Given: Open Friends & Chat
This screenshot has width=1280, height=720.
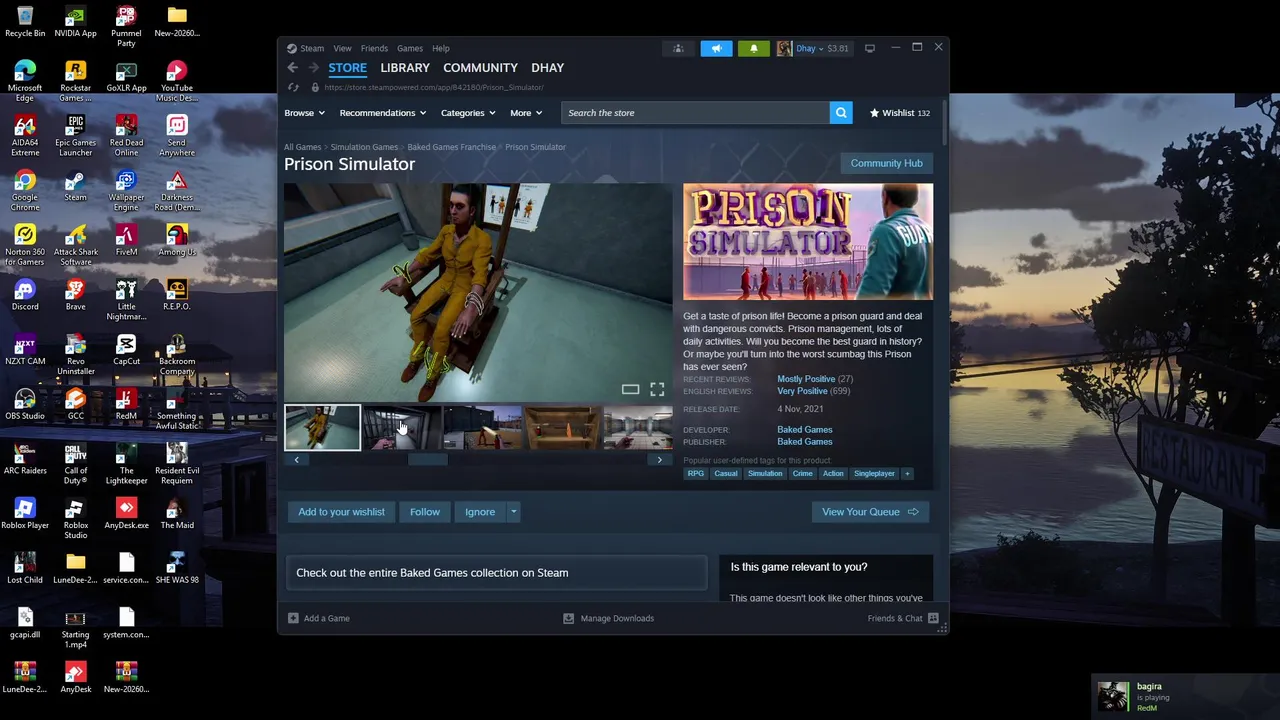Looking at the screenshot, I should tap(904, 619).
